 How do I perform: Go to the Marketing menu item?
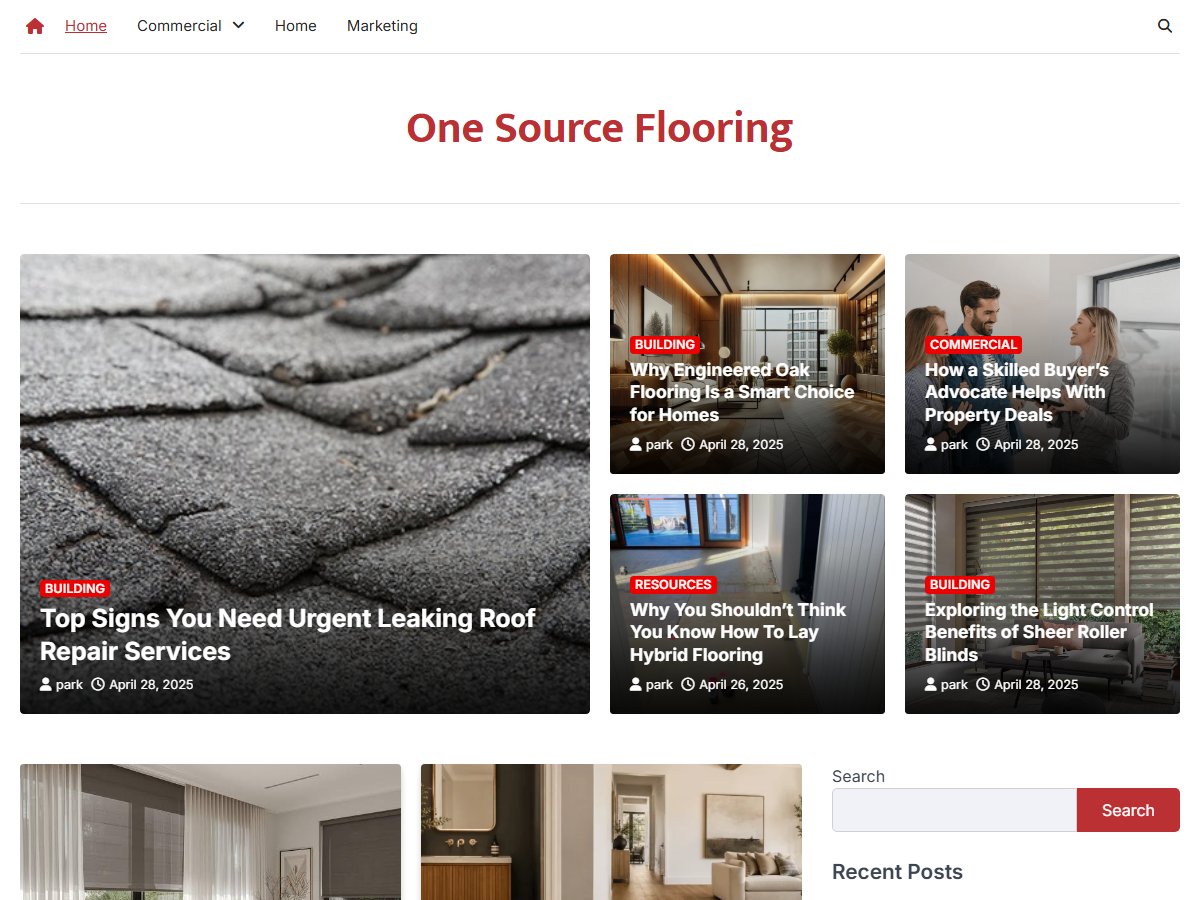coord(382,26)
